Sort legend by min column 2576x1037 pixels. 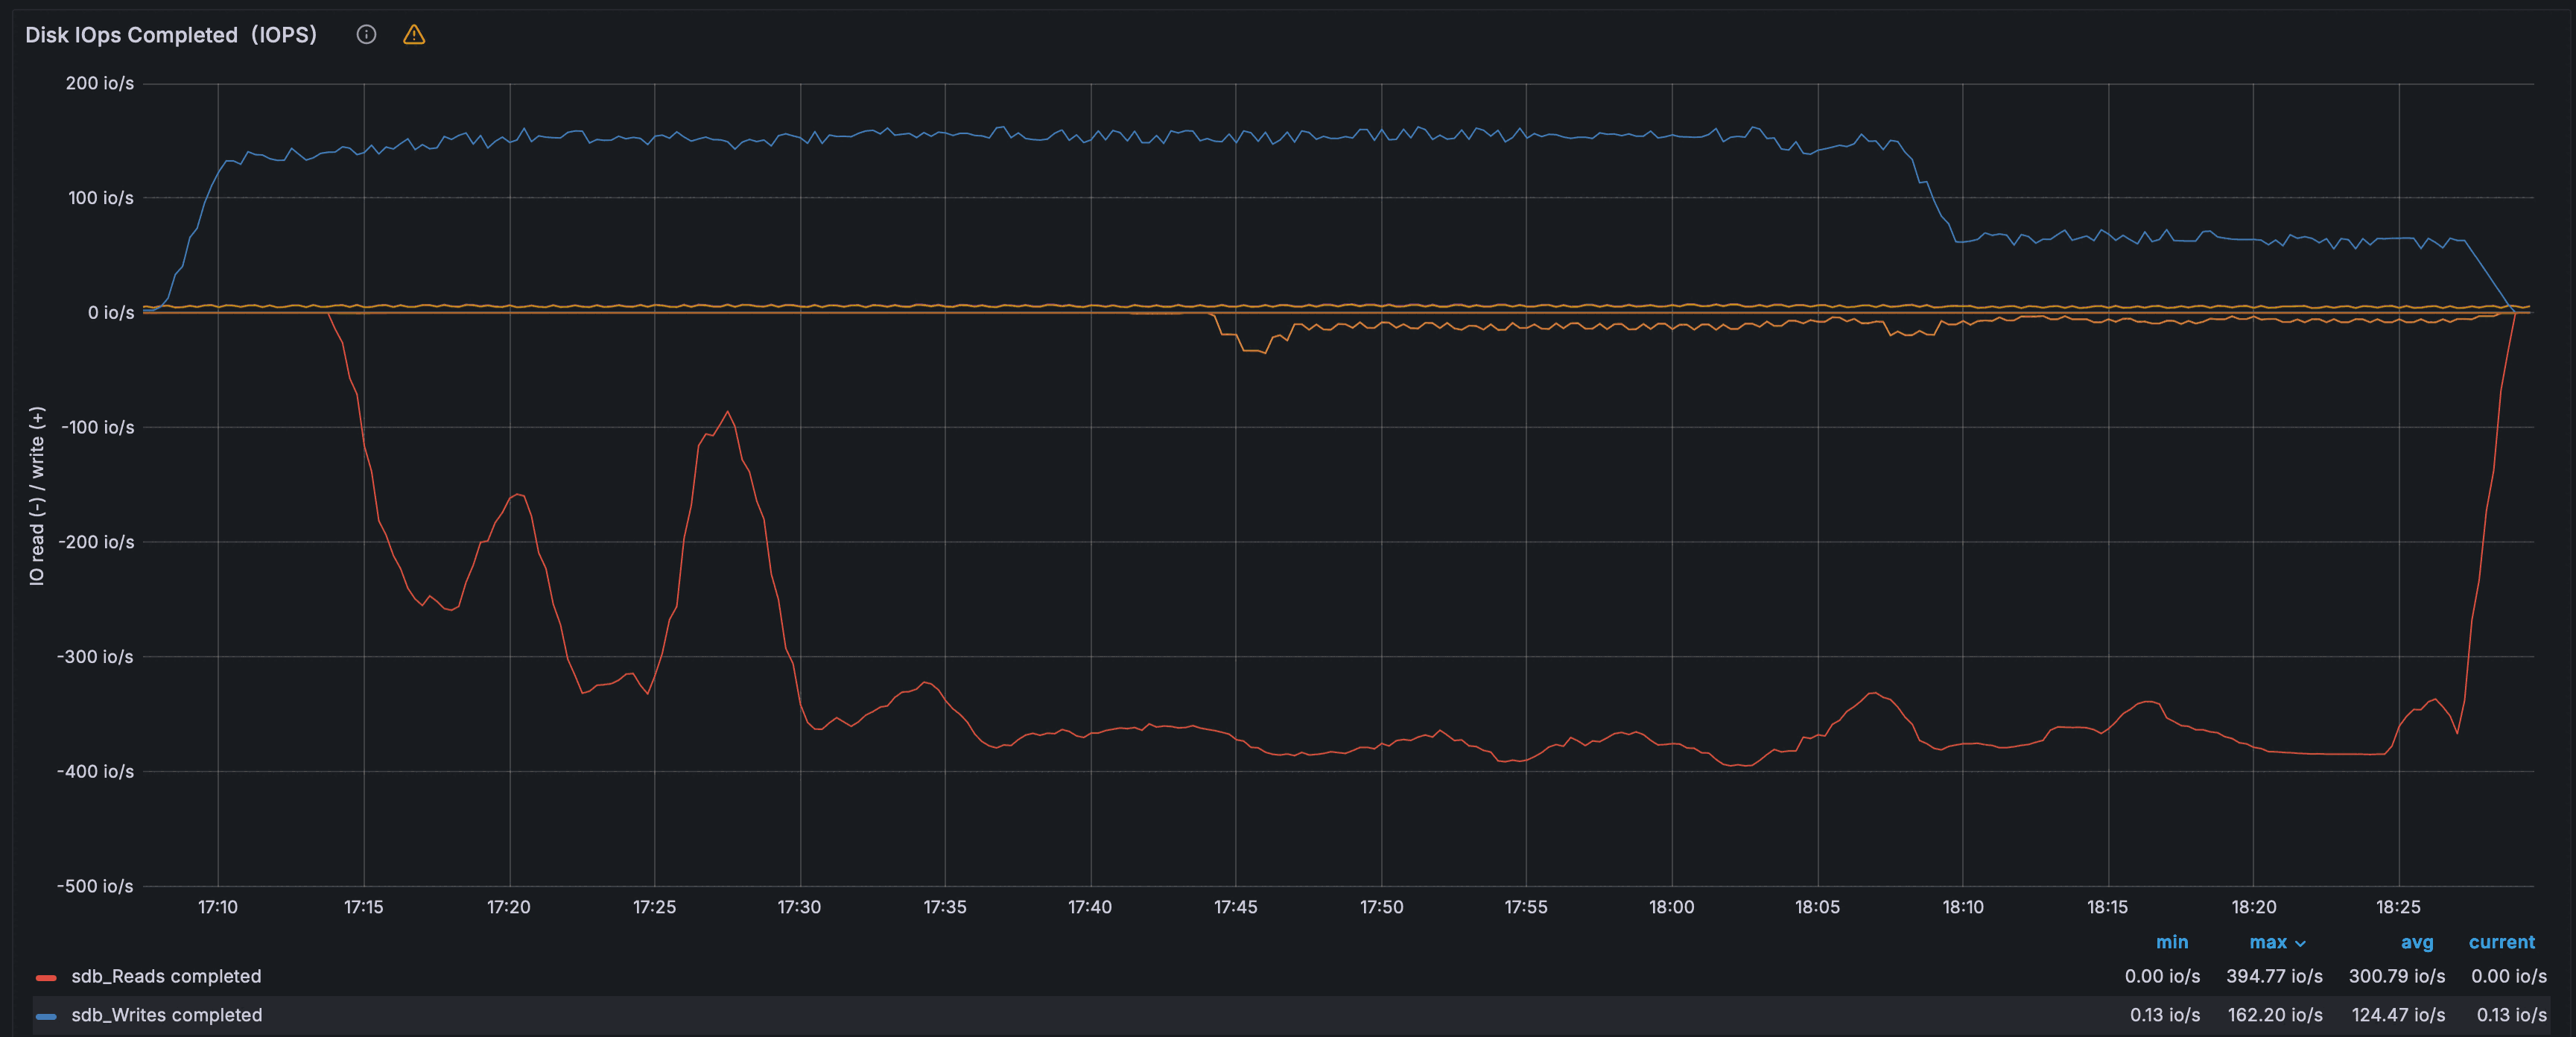2171,942
